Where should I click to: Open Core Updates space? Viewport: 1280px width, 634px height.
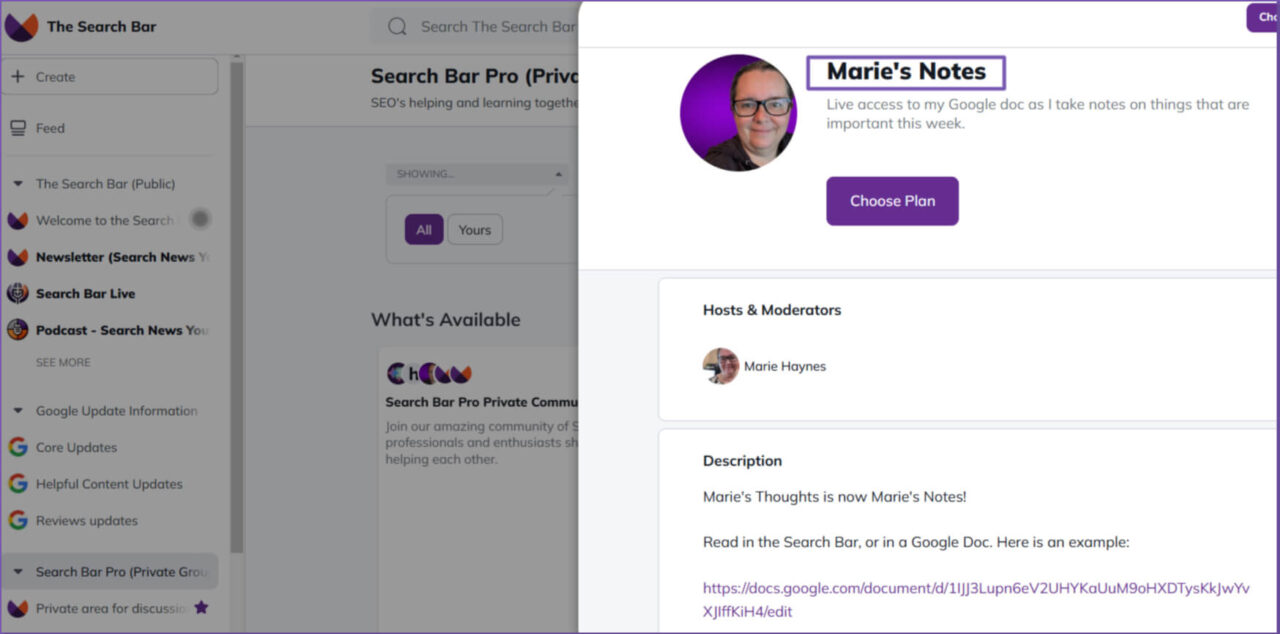pos(76,447)
